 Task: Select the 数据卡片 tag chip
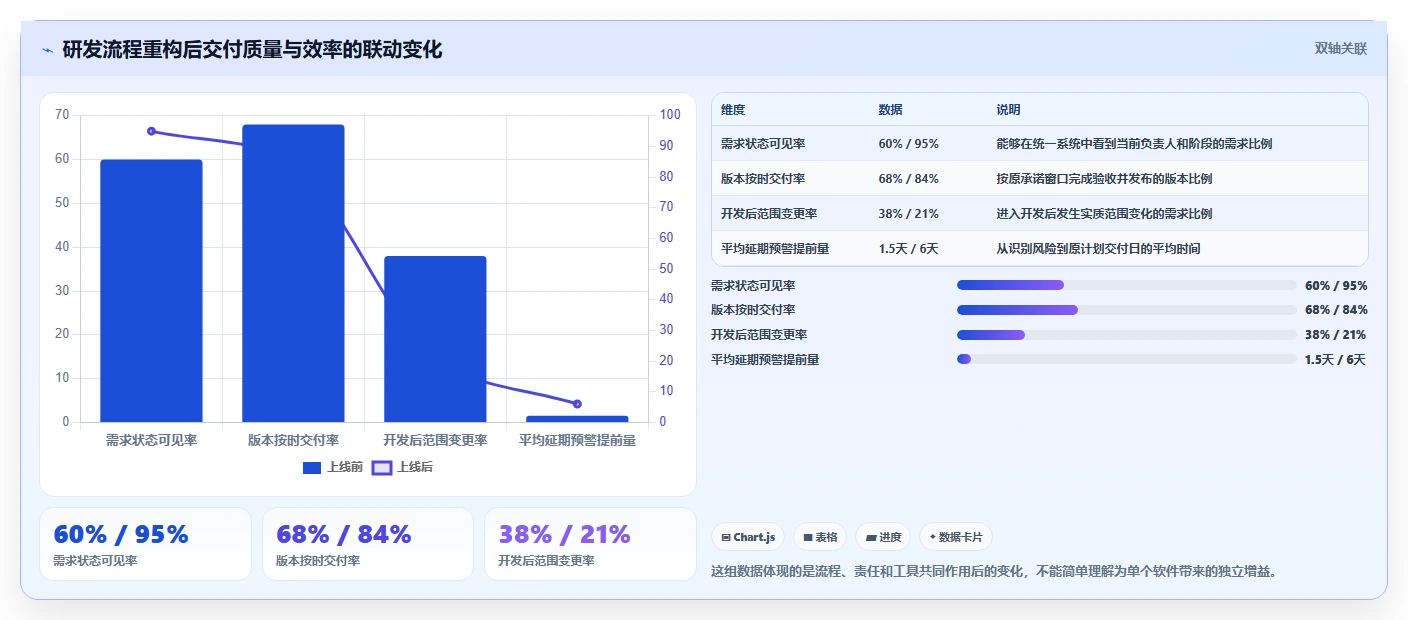pyautogui.click(x=955, y=537)
